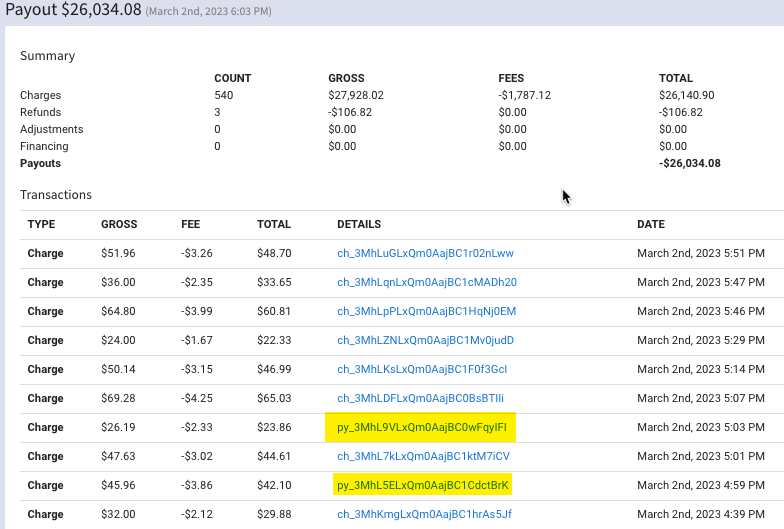Click the Refunds row label in Summary

click(41, 113)
